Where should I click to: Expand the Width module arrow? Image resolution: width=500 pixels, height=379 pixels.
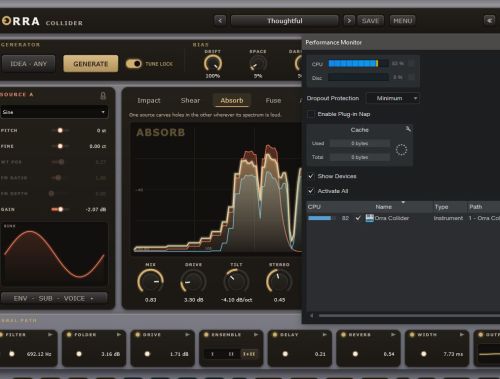coord(462,334)
